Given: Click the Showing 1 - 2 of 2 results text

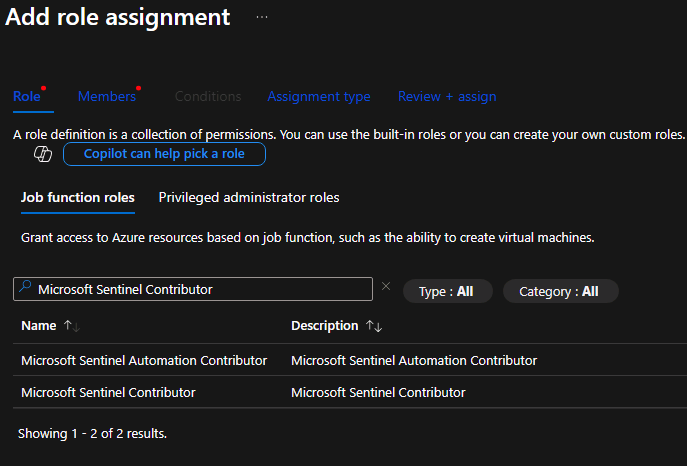Looking at the screenshot, I should click(92, 434).
